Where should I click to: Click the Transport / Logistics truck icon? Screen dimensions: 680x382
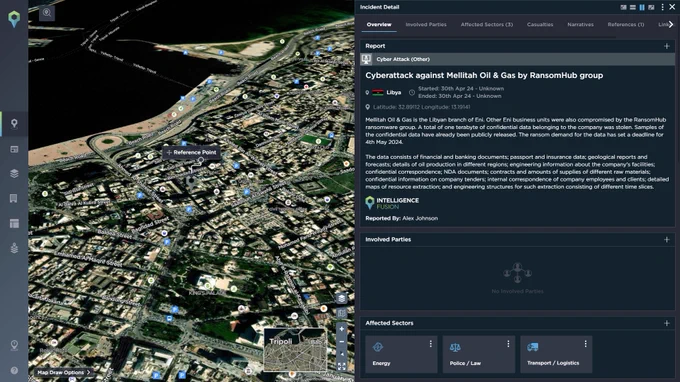pyautogui.click(x=533, y=347)
